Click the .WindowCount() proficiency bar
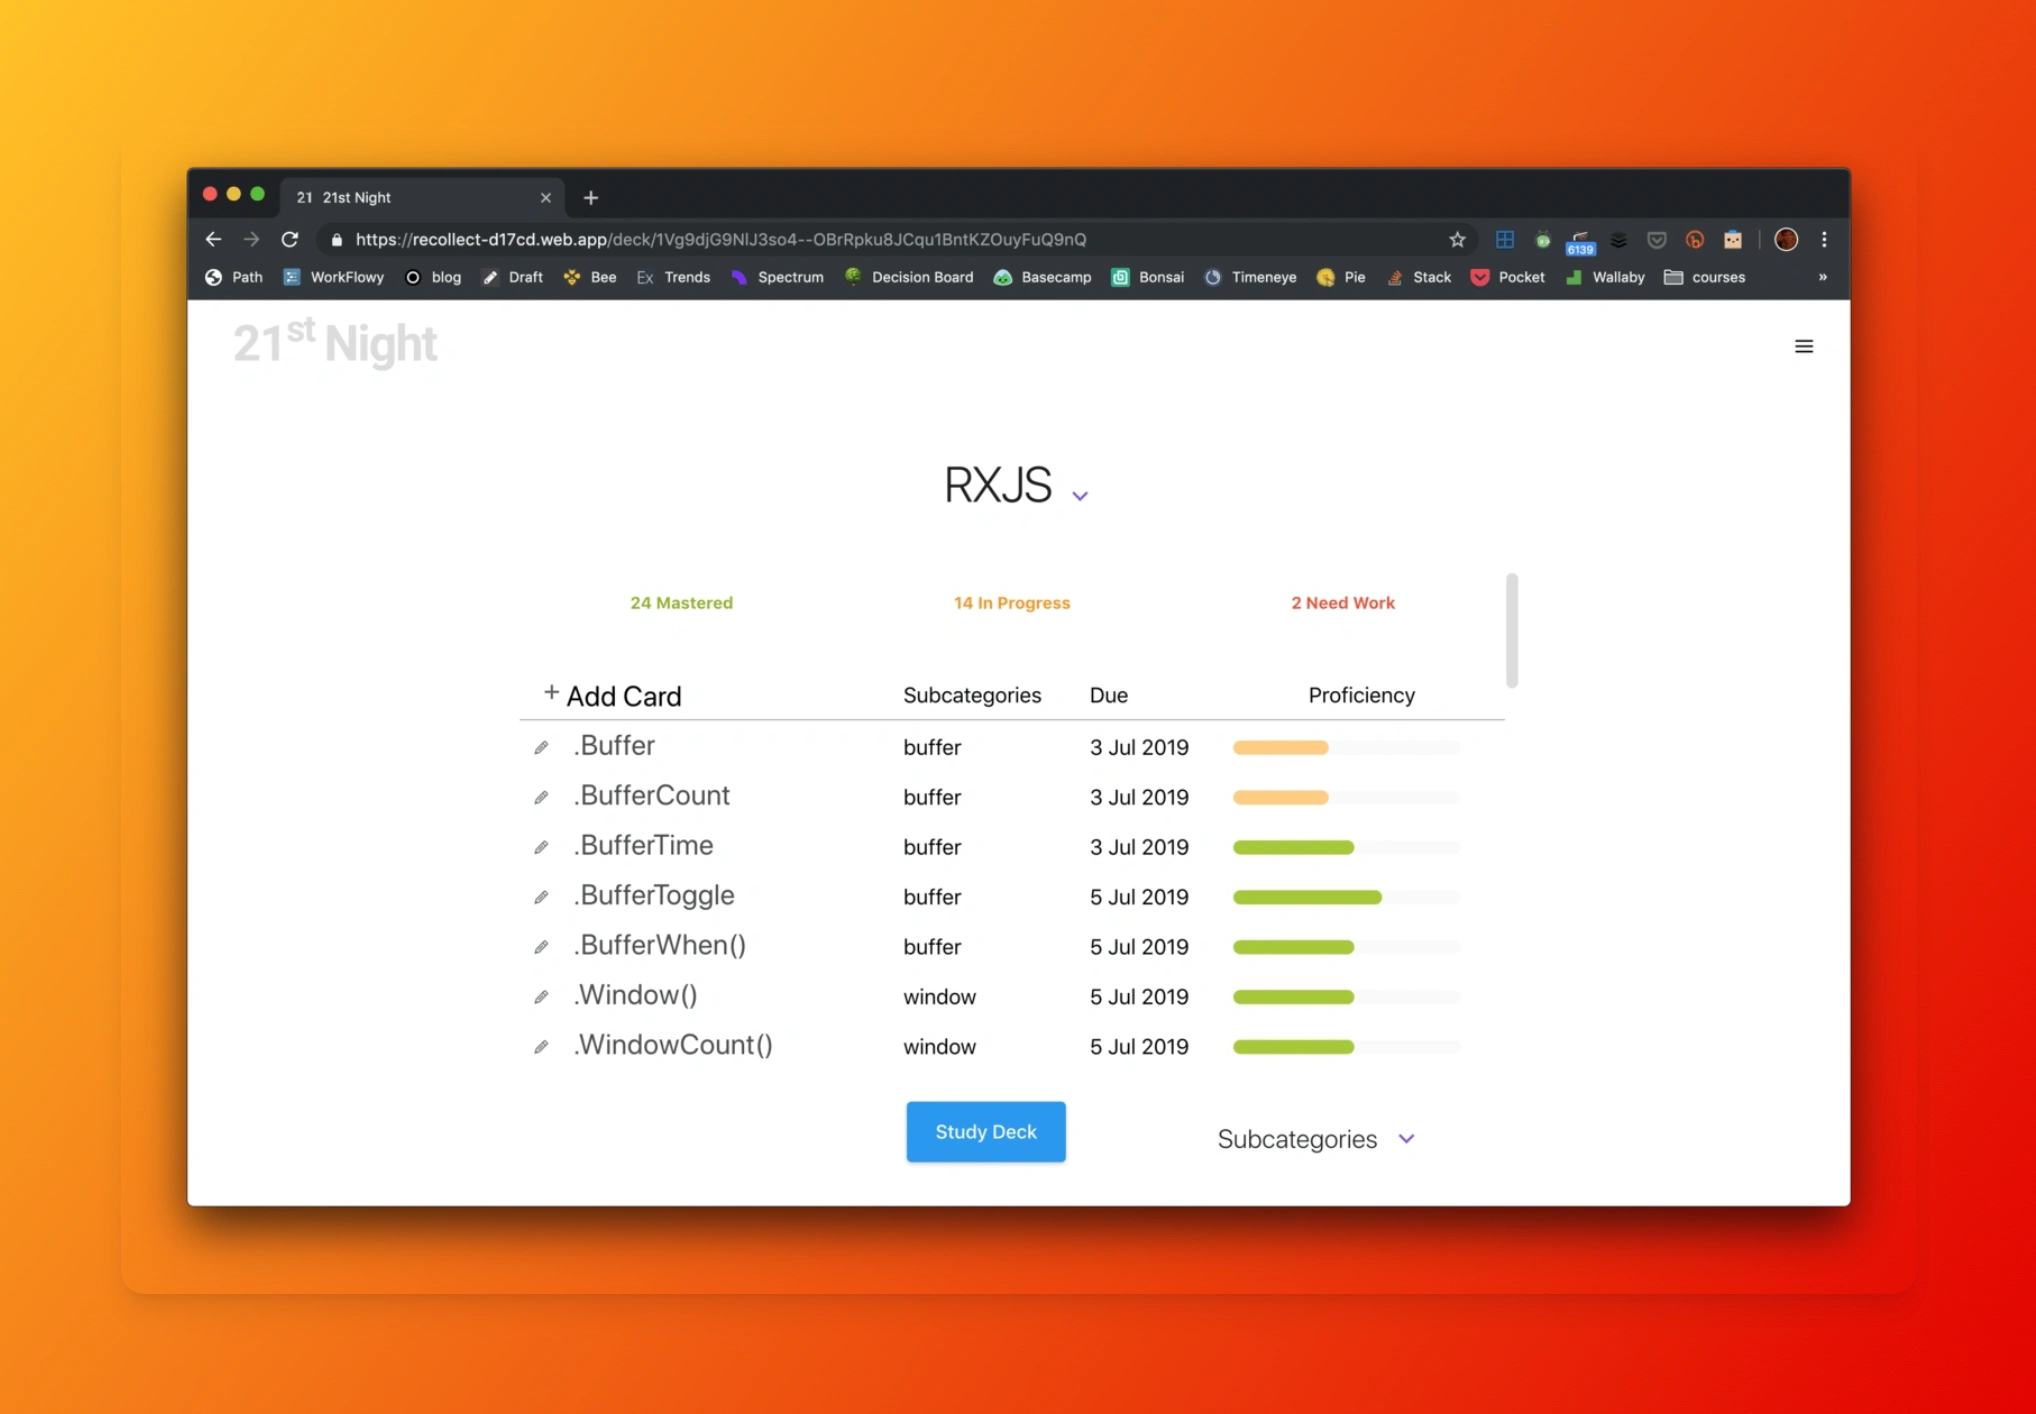 point(1346,1047)
